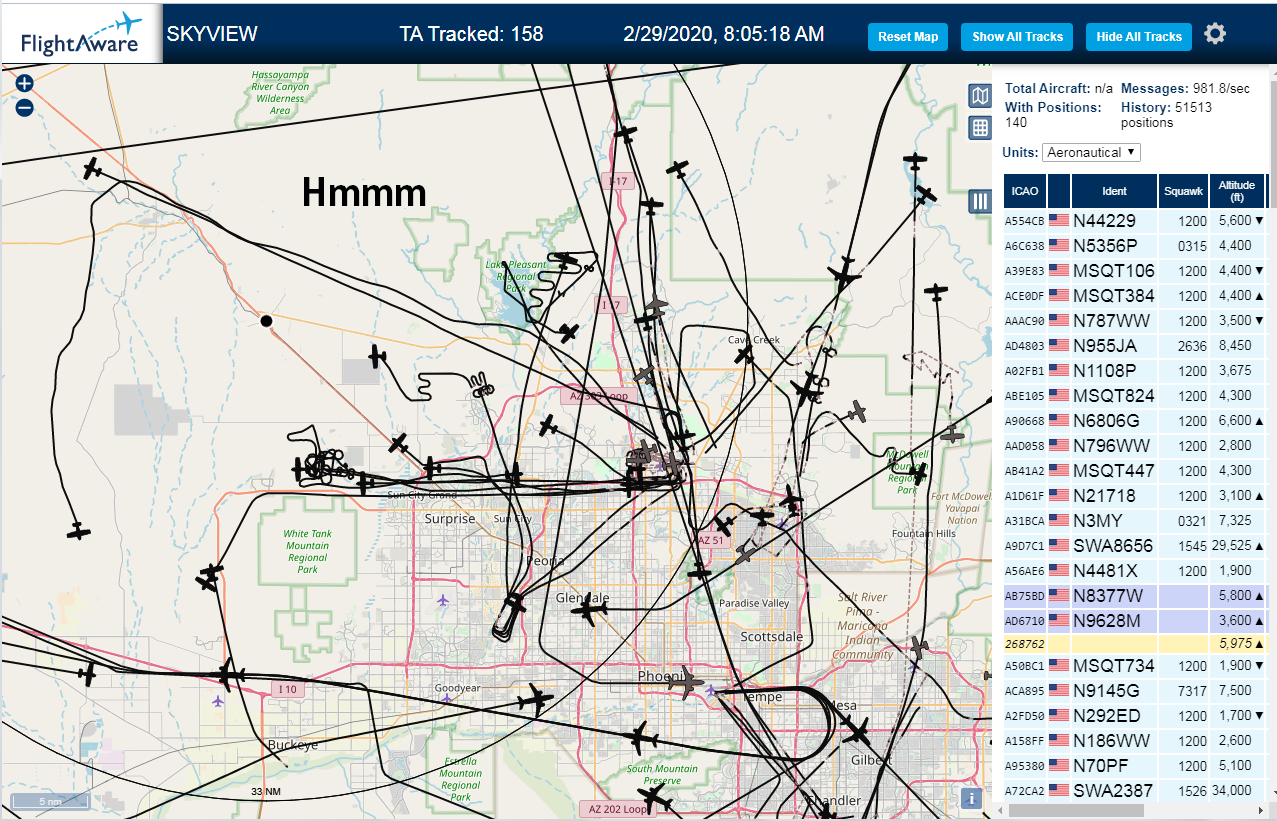The height and width of the screenshot is (821, 1277).
Task: Select aircraft N70PF in the list
Action: (1135, 766)
